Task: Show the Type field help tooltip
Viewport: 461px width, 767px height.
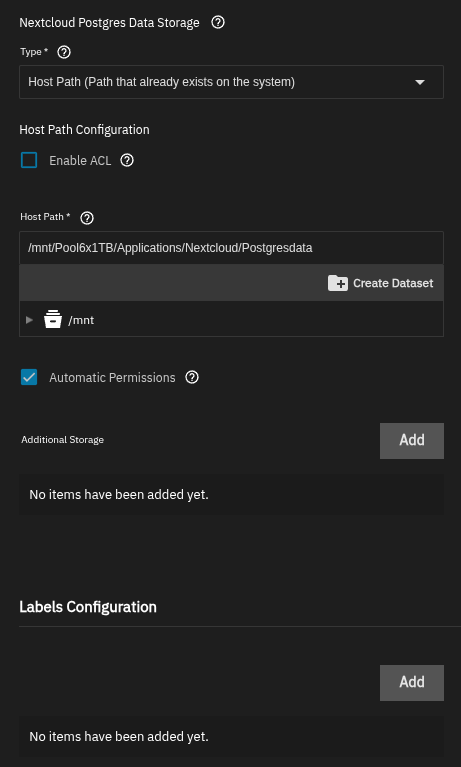Action: [x=64, y=52]
